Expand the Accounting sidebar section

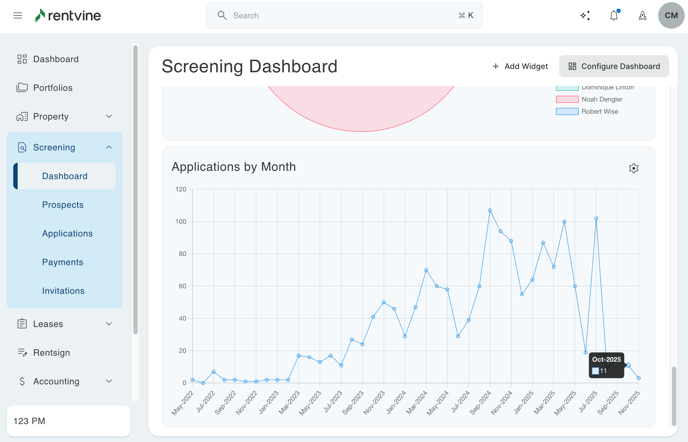pos(109,381)
